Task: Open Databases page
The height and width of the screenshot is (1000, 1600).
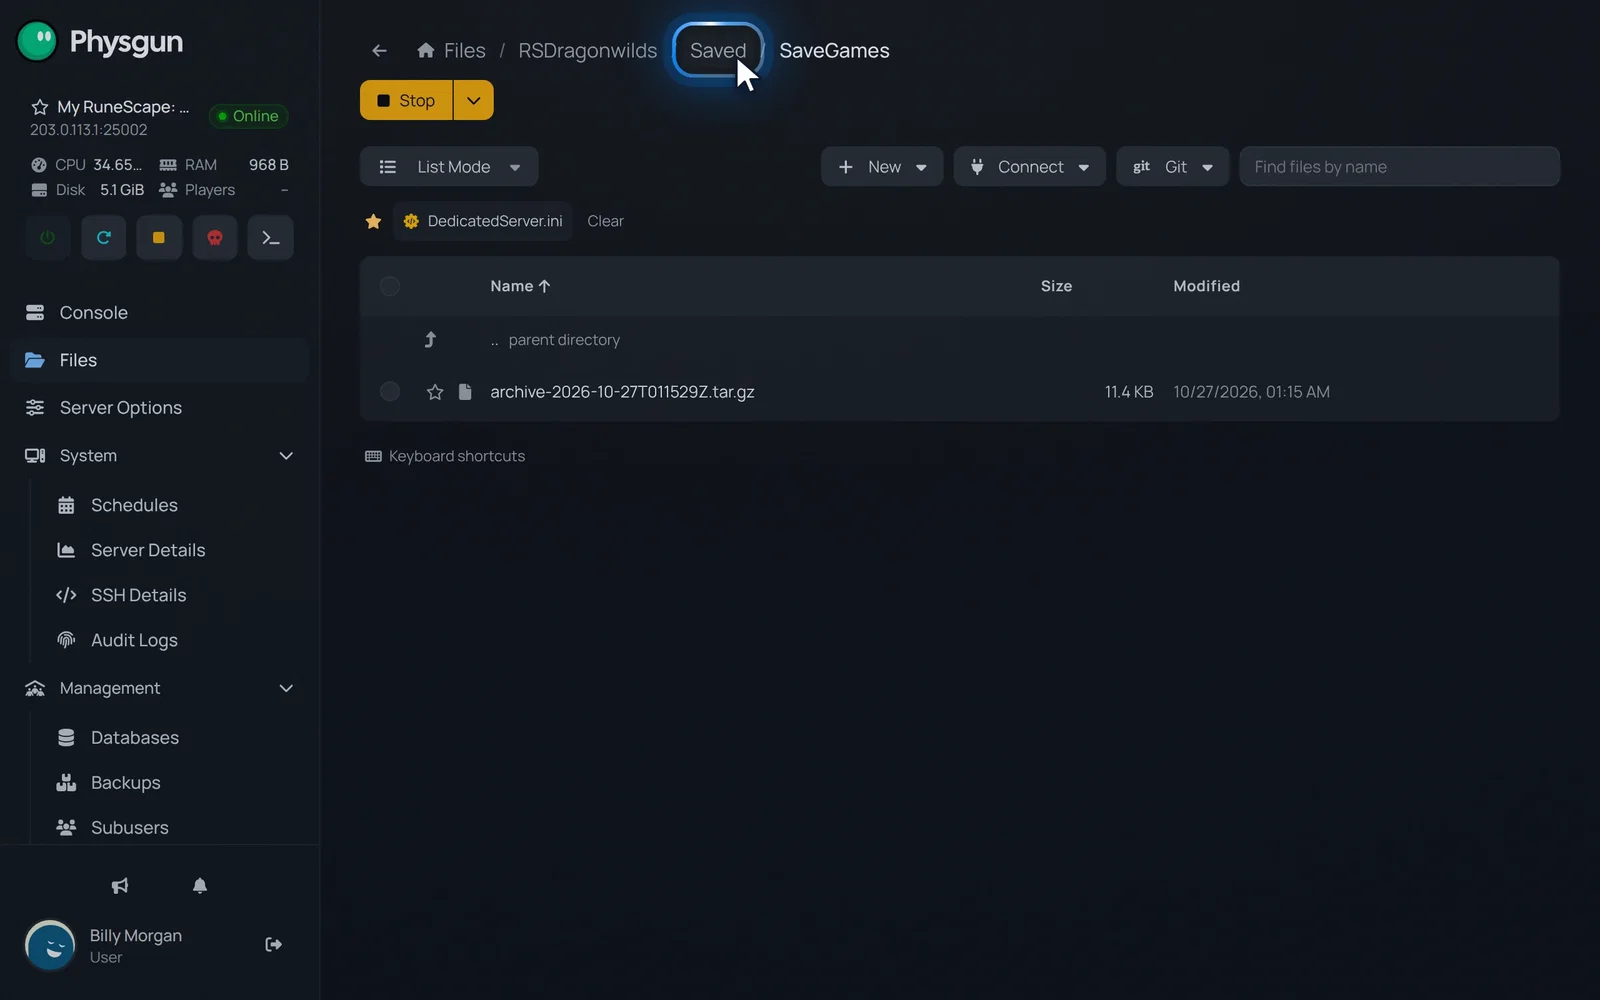Action: tap(135, 738)
